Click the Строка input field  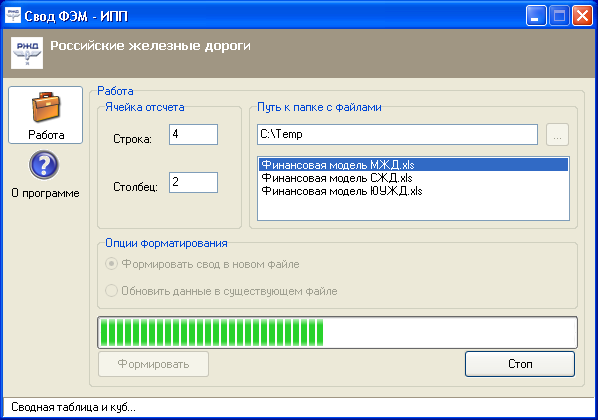point(193,134)
